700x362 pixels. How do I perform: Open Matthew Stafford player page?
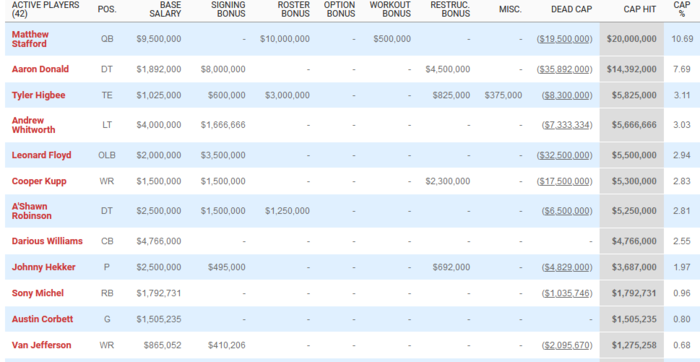(x=30, y=39)
